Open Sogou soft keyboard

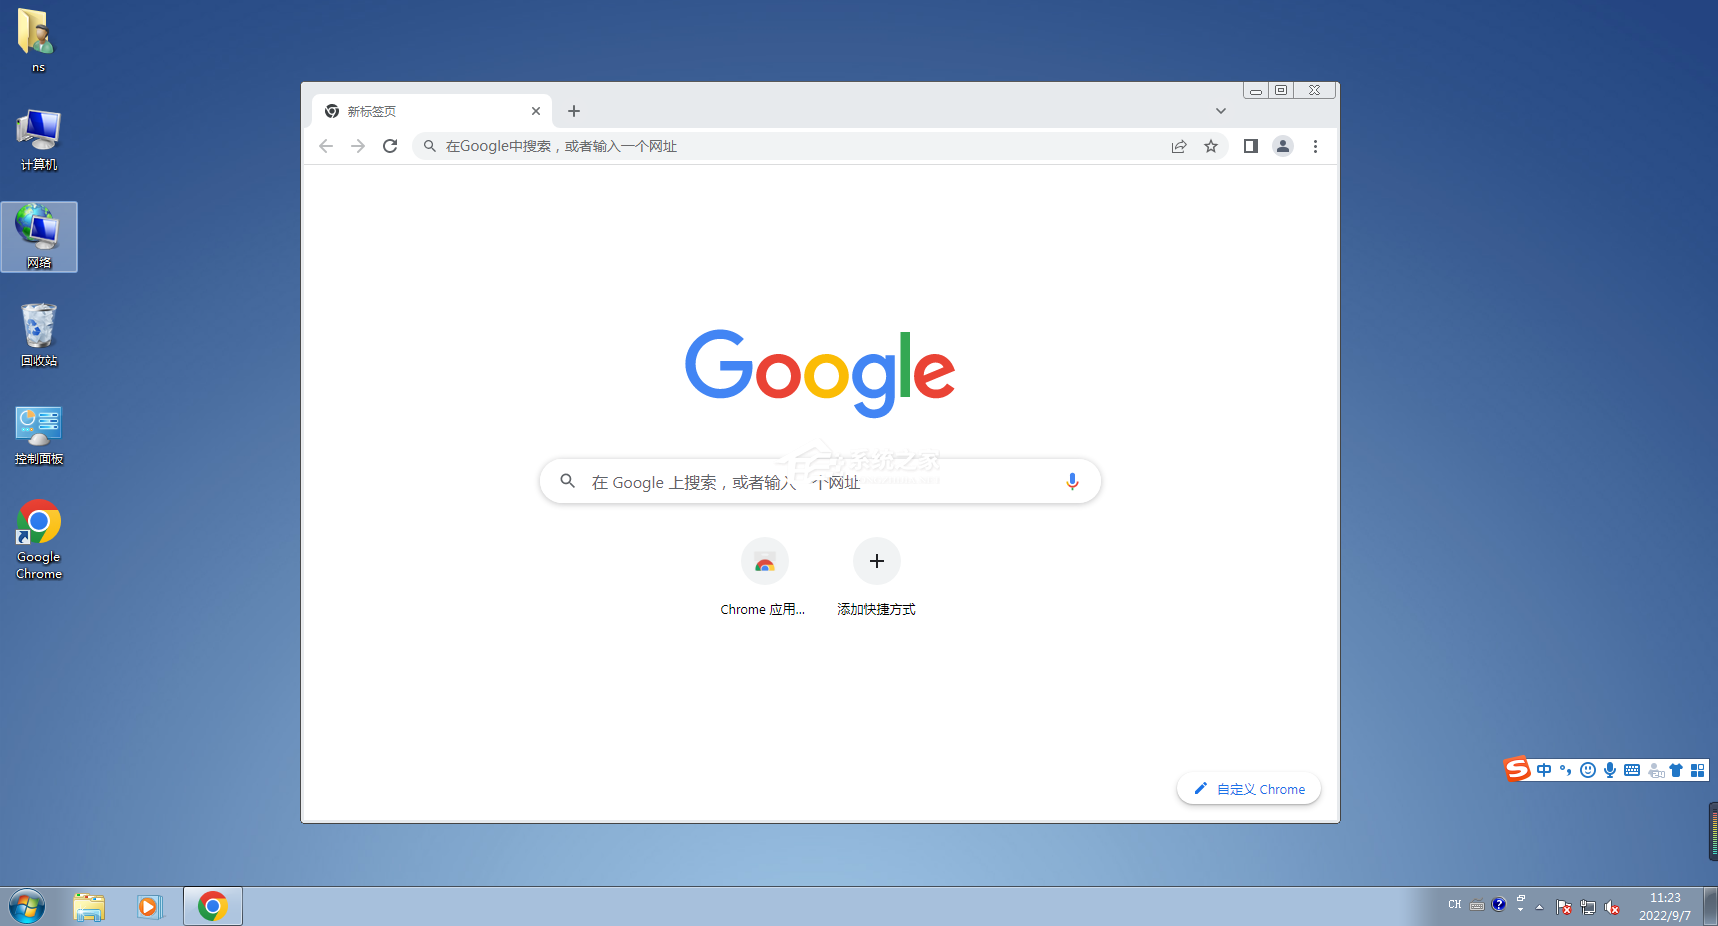pos(1632,770)
